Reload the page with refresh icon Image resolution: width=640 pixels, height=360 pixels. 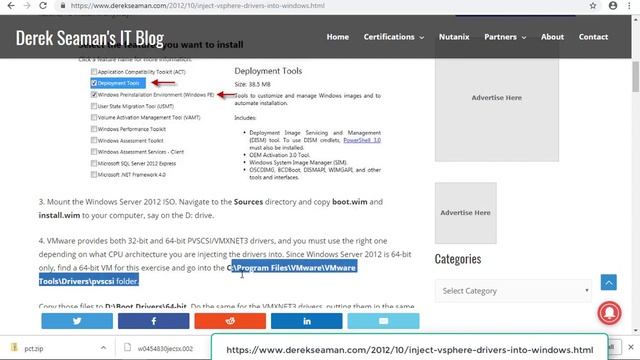coord(43,6)
